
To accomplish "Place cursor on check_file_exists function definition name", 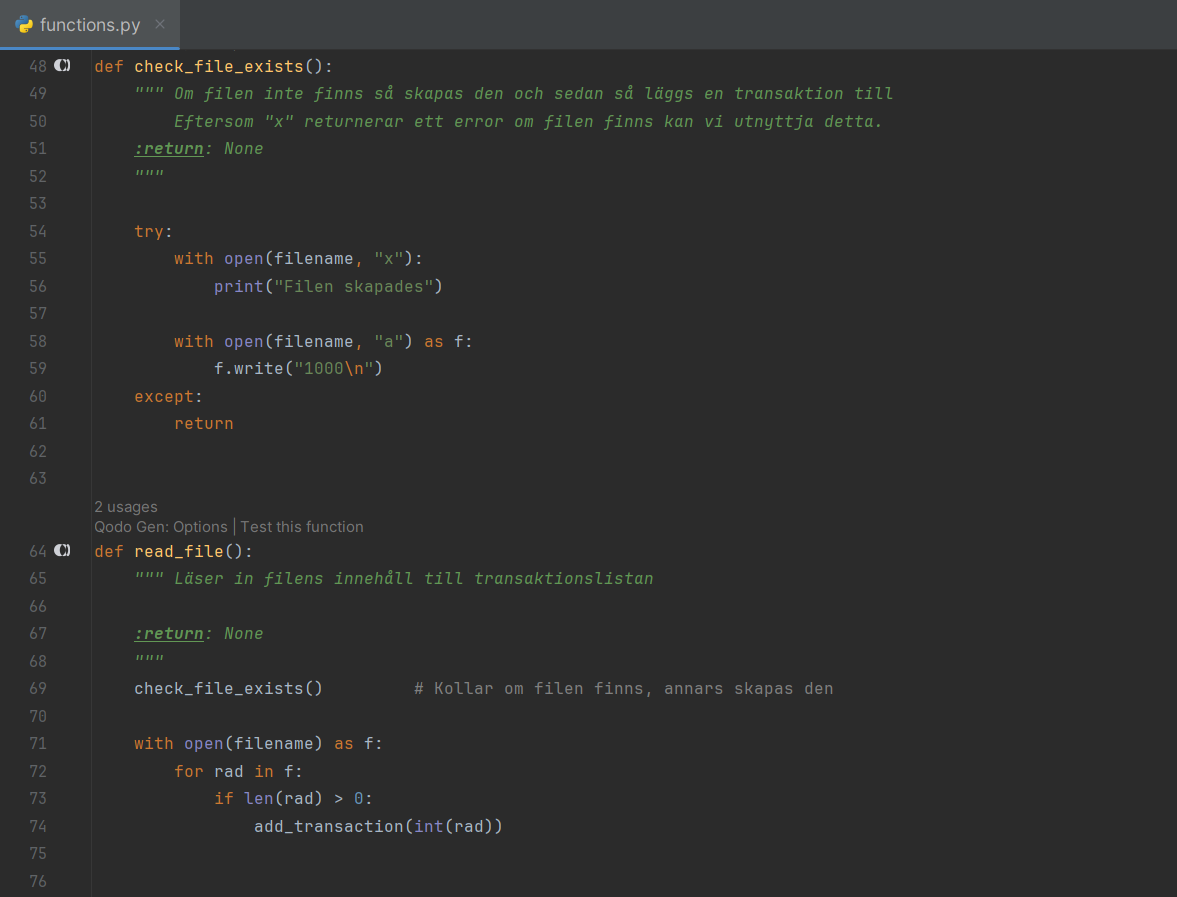I will [x=218, y=67].
